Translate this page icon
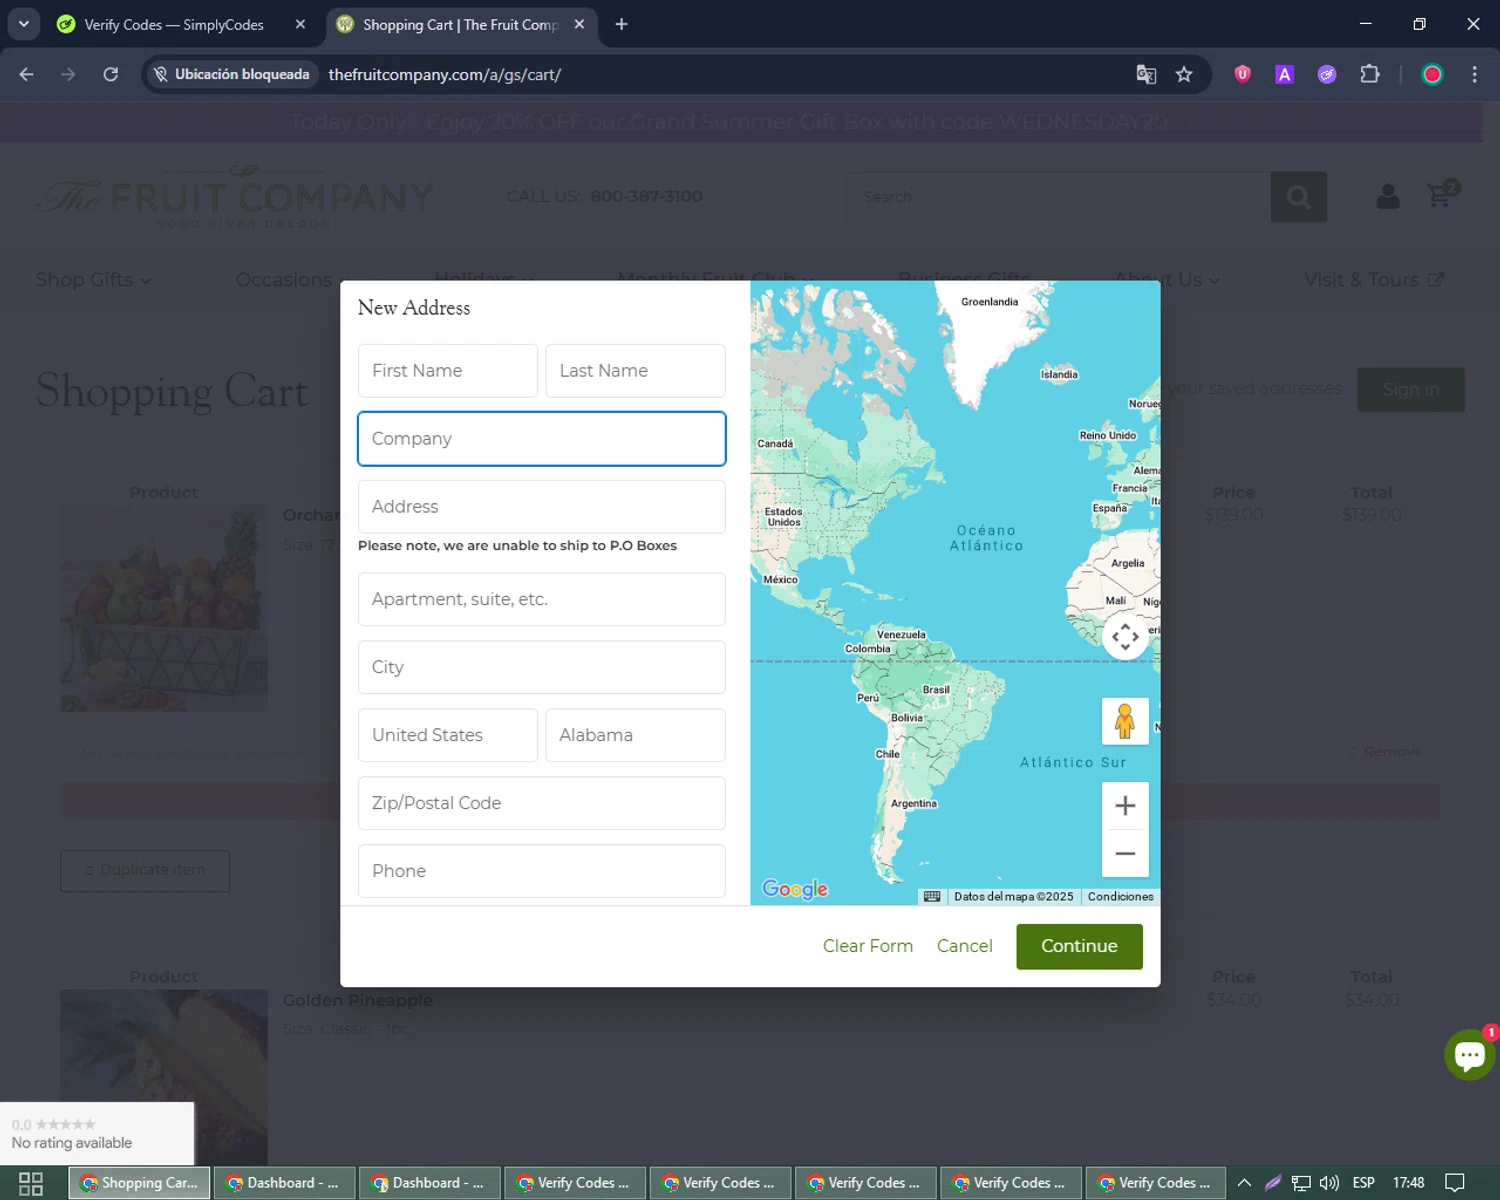This screenshot has height=1200, width=1500. tap(1146, 74)
